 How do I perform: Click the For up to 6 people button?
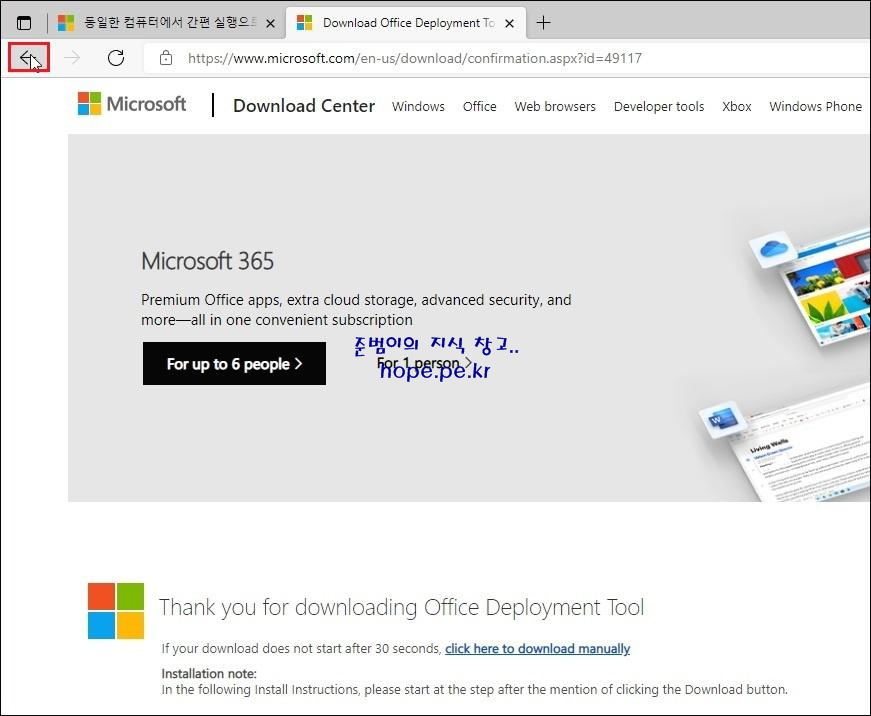coord(234,363)
